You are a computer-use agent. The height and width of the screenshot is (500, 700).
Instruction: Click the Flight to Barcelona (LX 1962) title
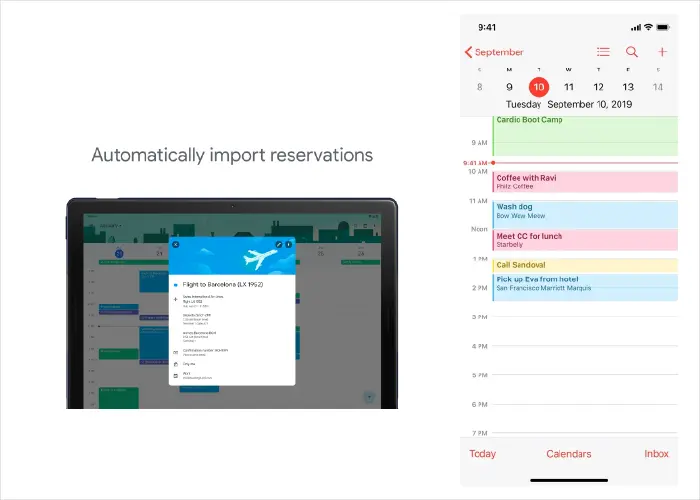[x=223, y=284]
